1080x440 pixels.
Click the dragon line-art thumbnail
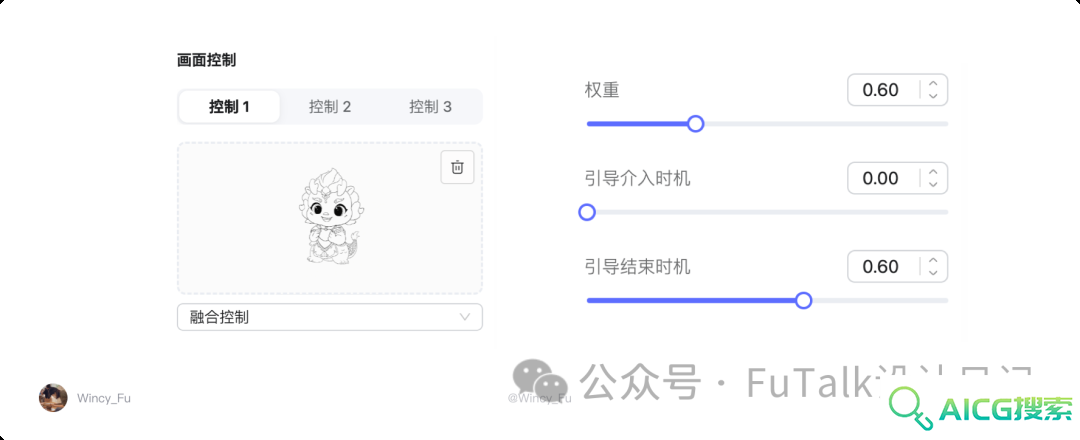(x=330, y=216)
